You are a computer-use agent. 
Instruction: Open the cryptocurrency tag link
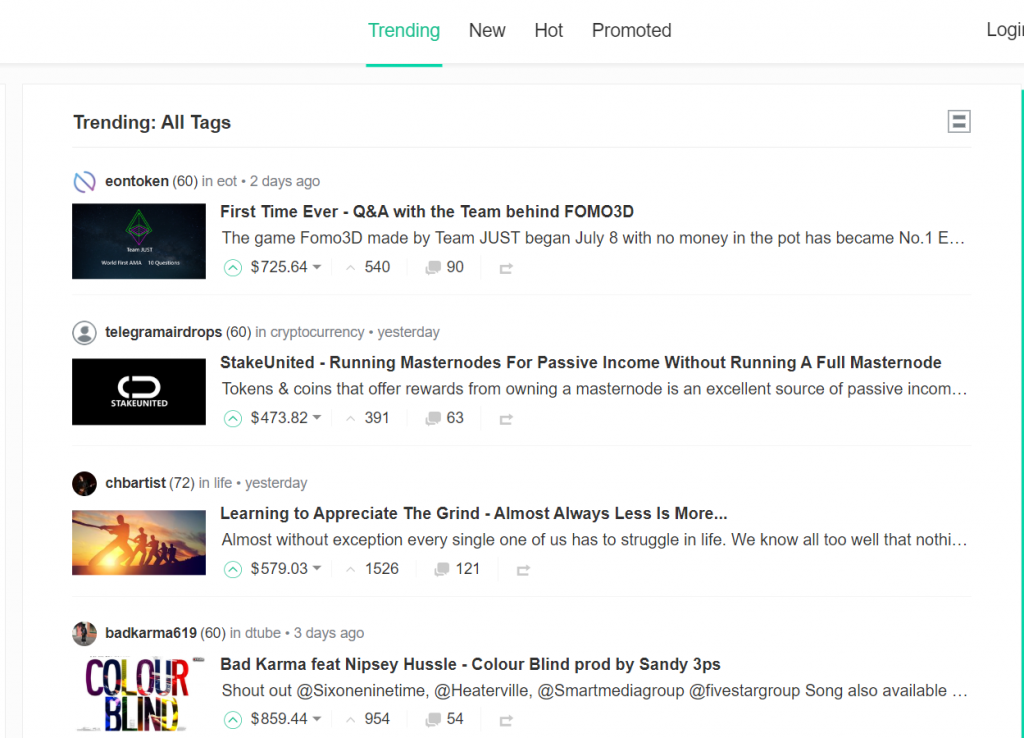[x=317, y=332]
